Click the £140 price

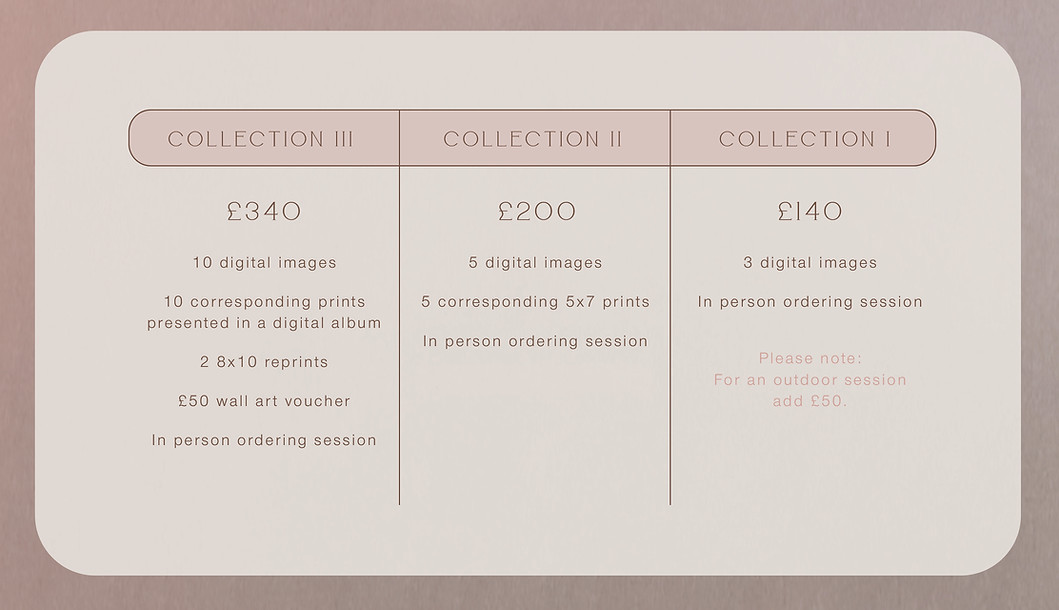[x=810, y=212]
